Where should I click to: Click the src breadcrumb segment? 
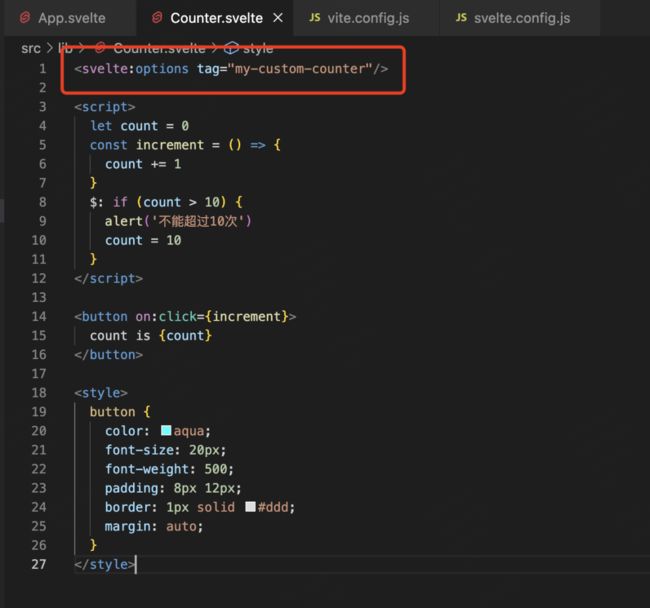tap(31, 48)
